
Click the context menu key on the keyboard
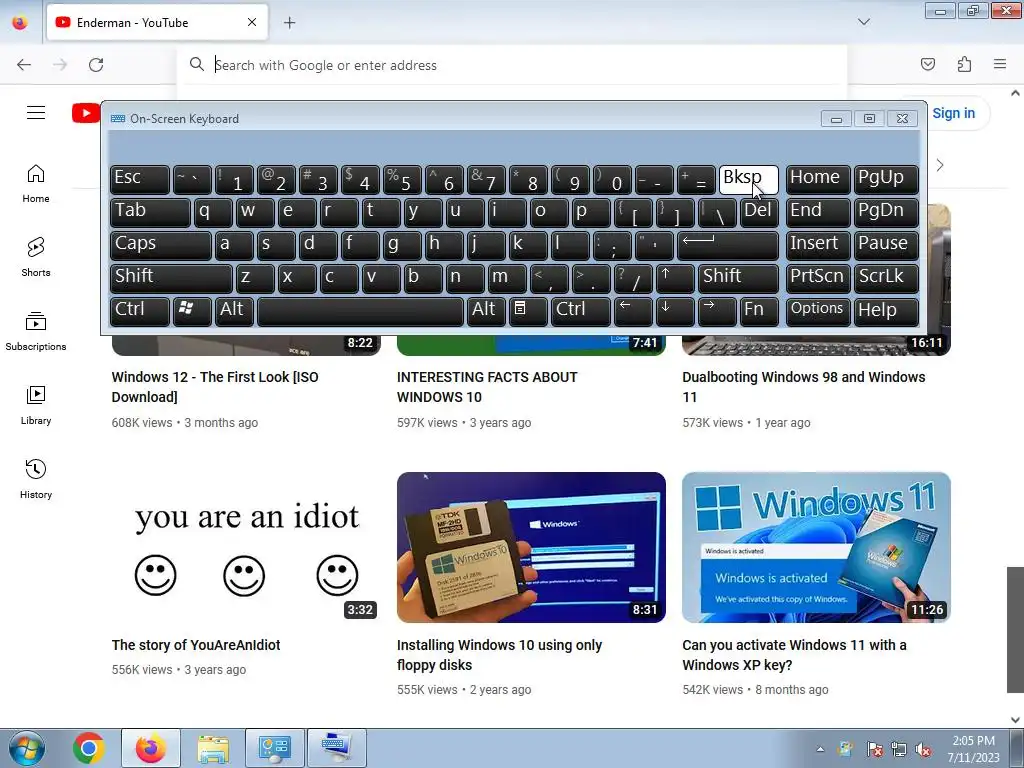tap(528, 312)
